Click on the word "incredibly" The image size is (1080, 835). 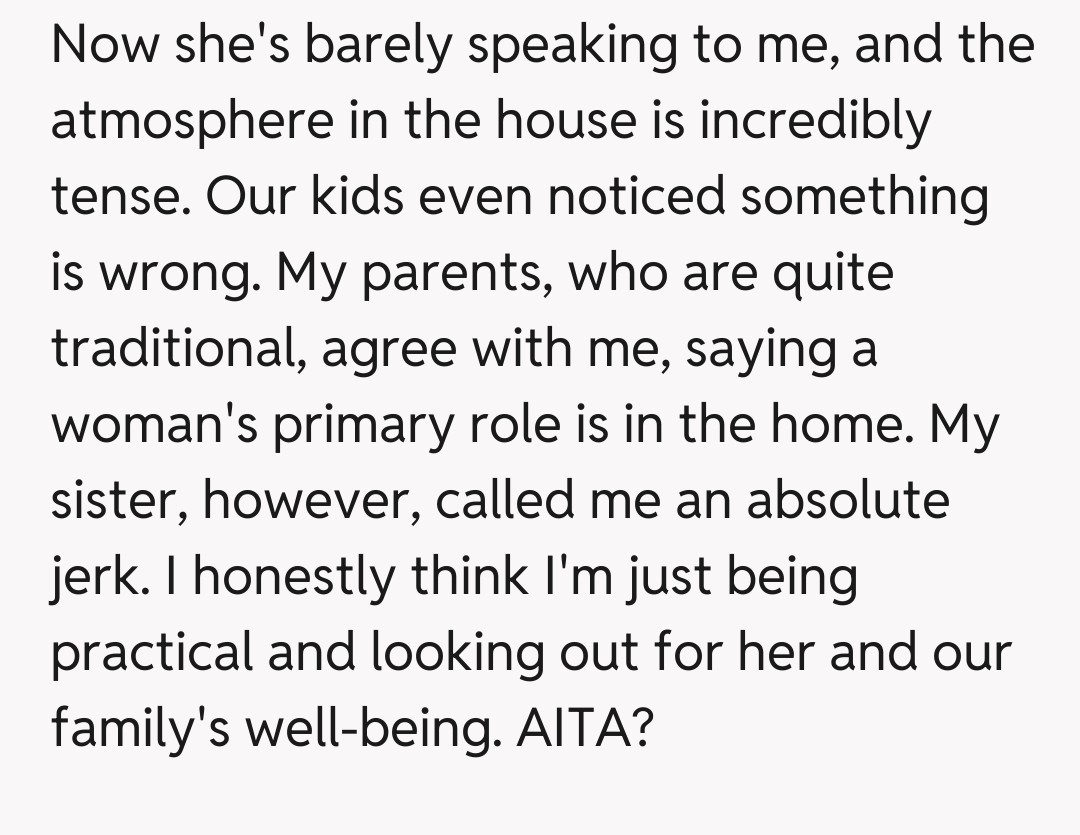pyautogui.click(x=818, y=122)
